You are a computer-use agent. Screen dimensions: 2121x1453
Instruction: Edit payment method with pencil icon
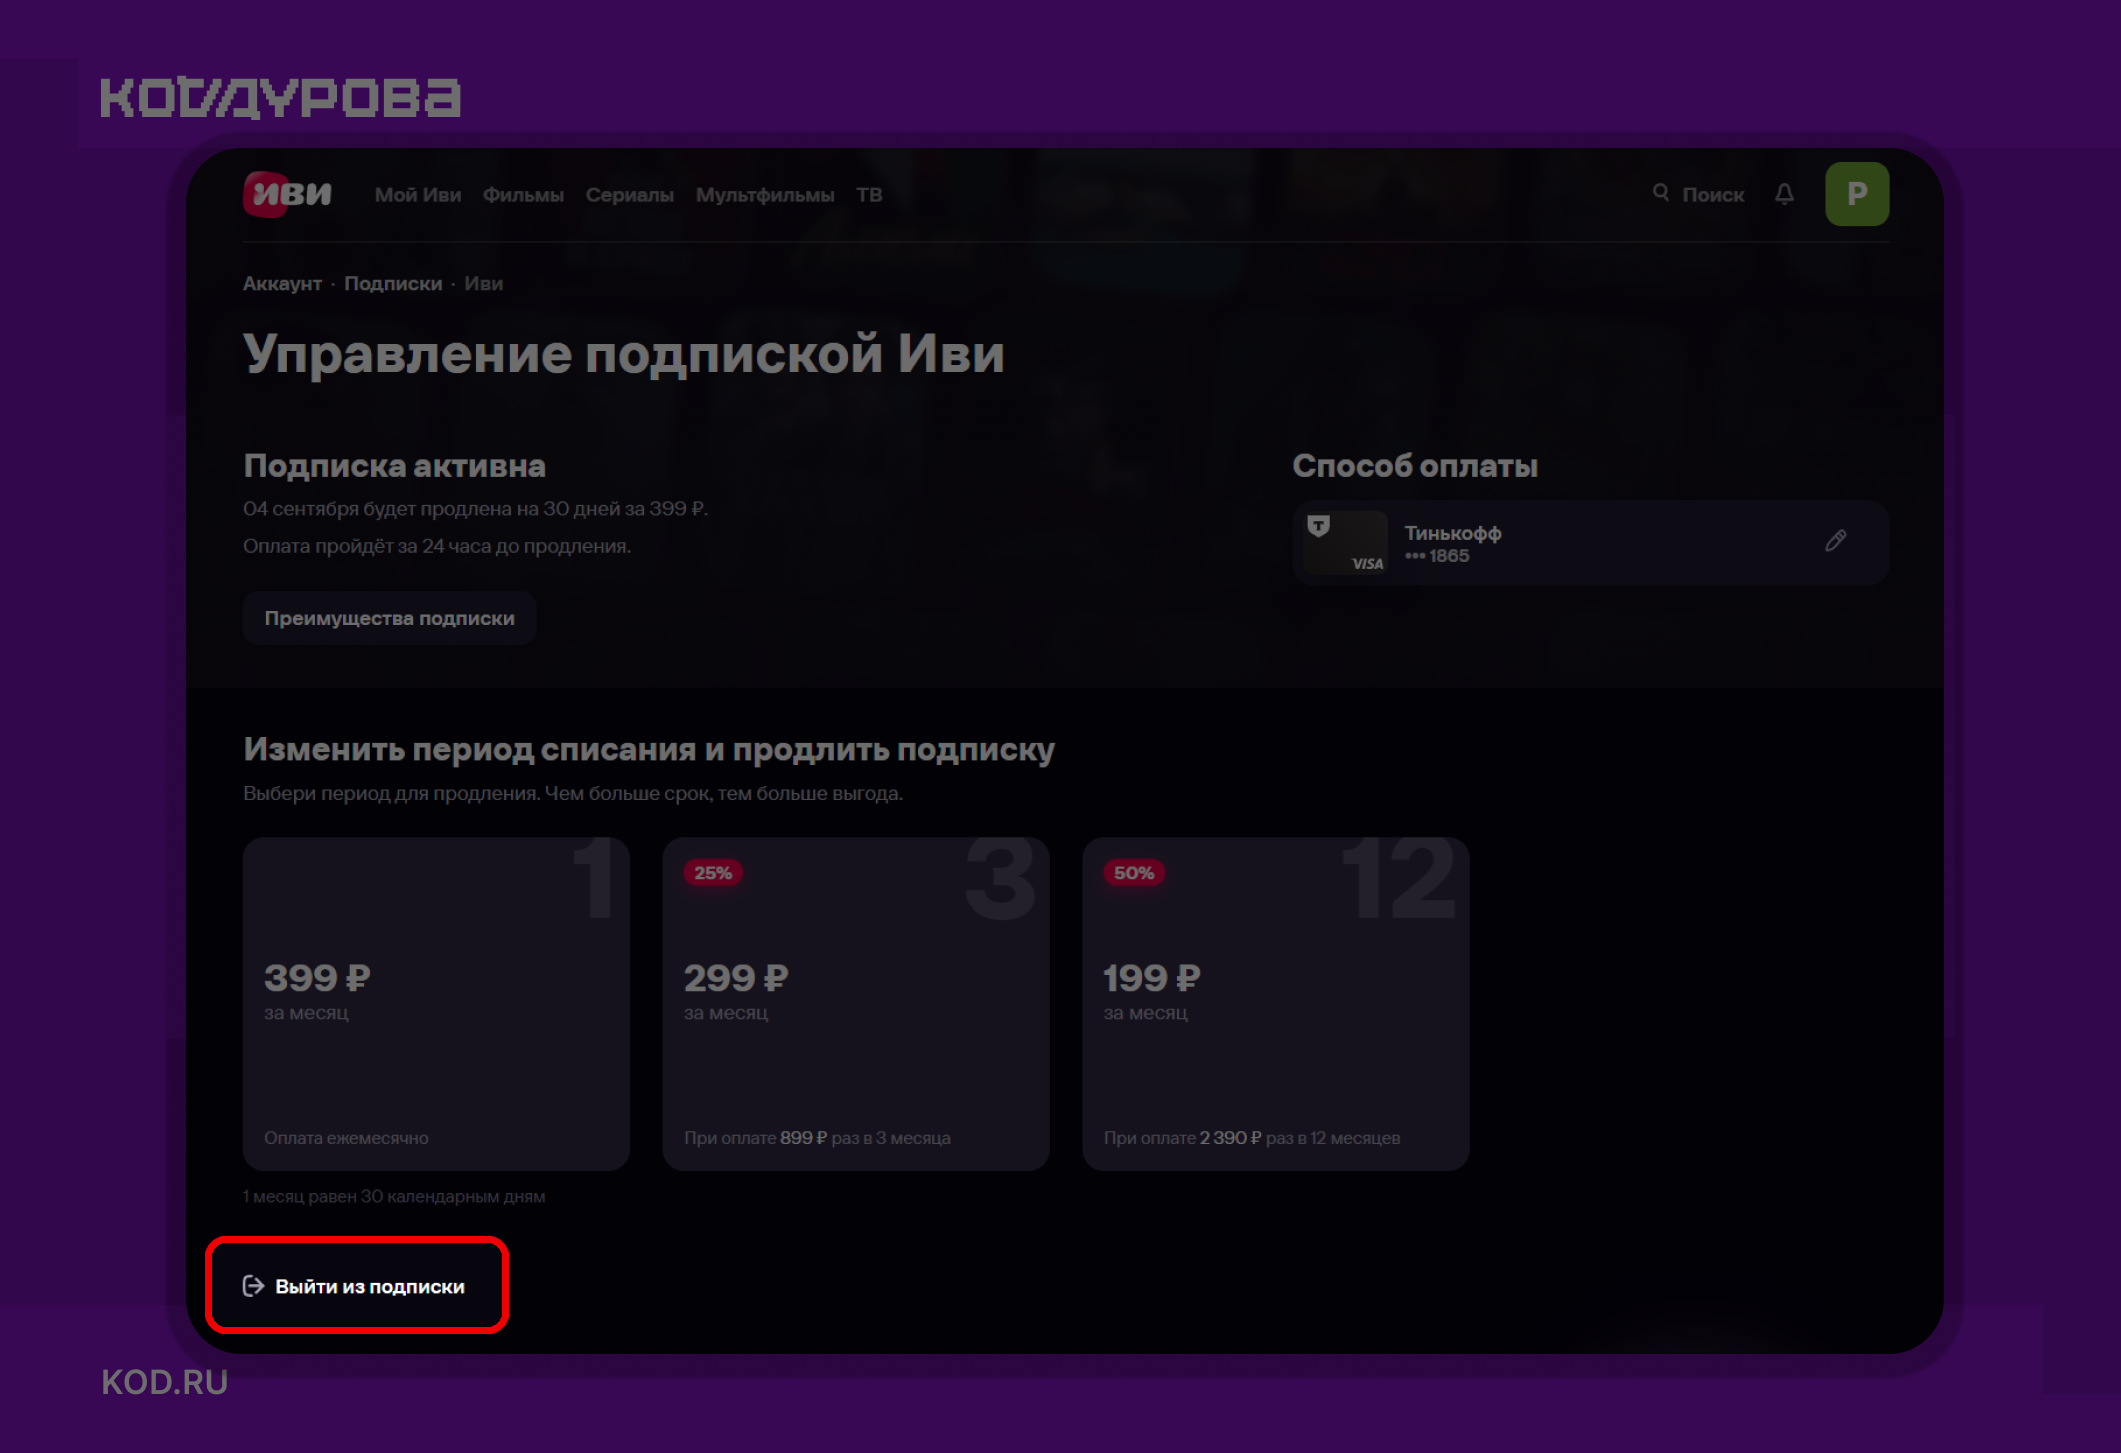1835,541
